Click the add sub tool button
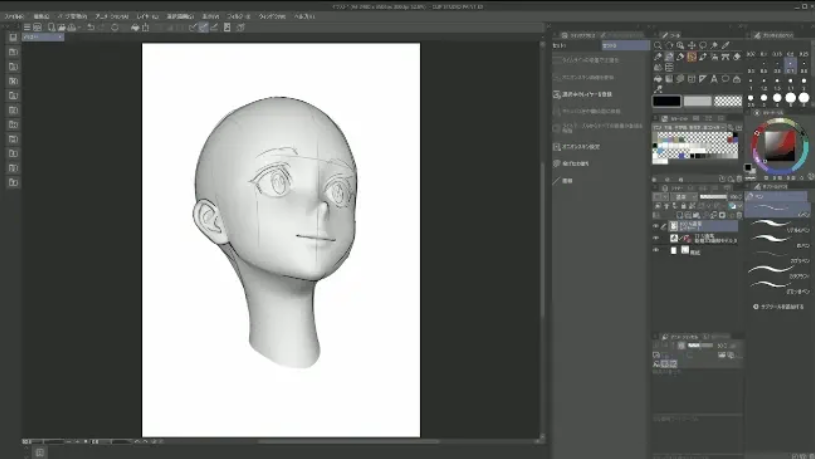815x459 pixels. (x=778, y=307)
